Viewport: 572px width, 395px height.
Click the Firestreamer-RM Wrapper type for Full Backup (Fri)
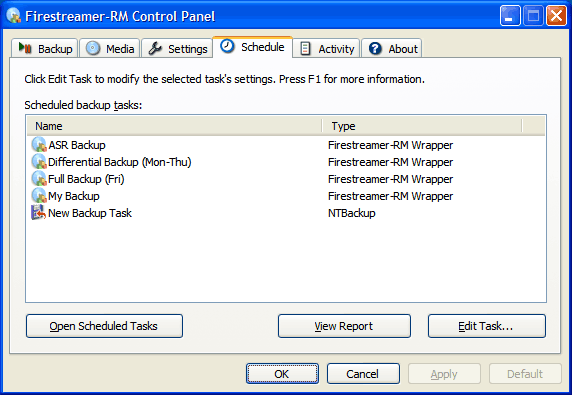(x=390, y=179)
